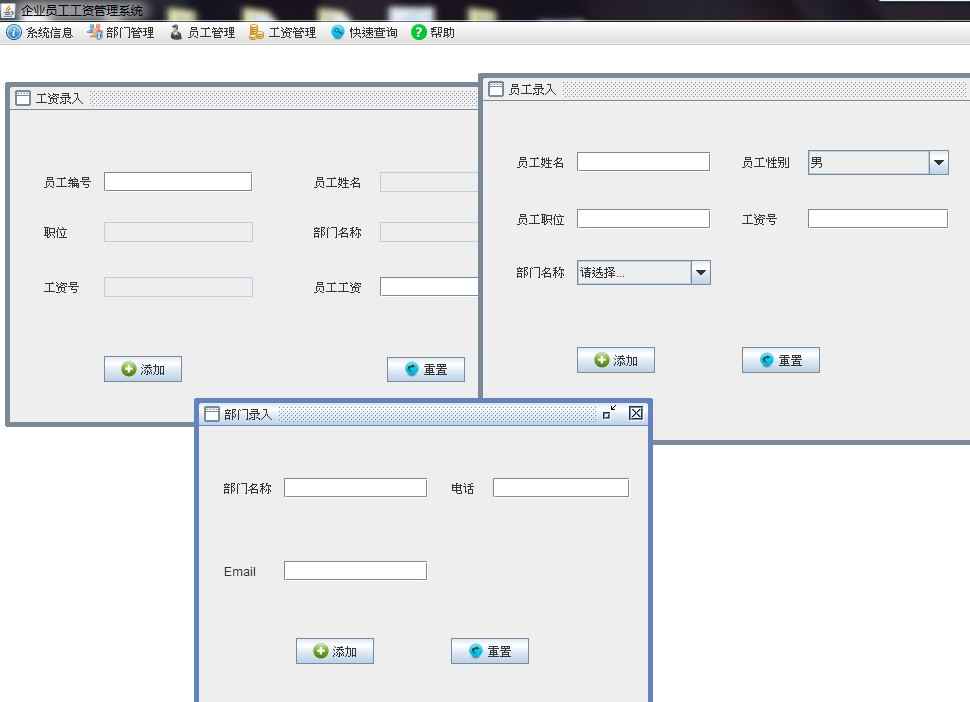970x702 pixels.
Task: Open the 员工性别 dropdown showing 男
Action: 878,163
